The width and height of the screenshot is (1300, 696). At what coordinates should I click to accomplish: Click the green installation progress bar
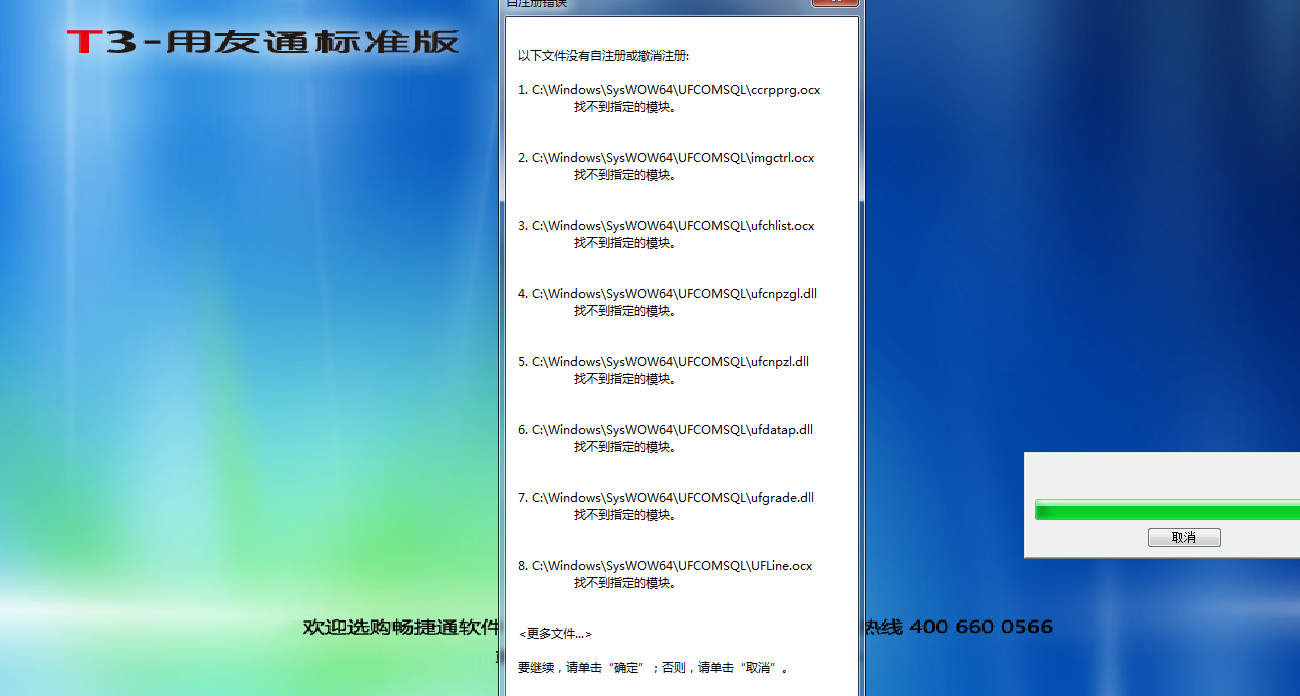pyautogui.click(x=1167, y=510)
